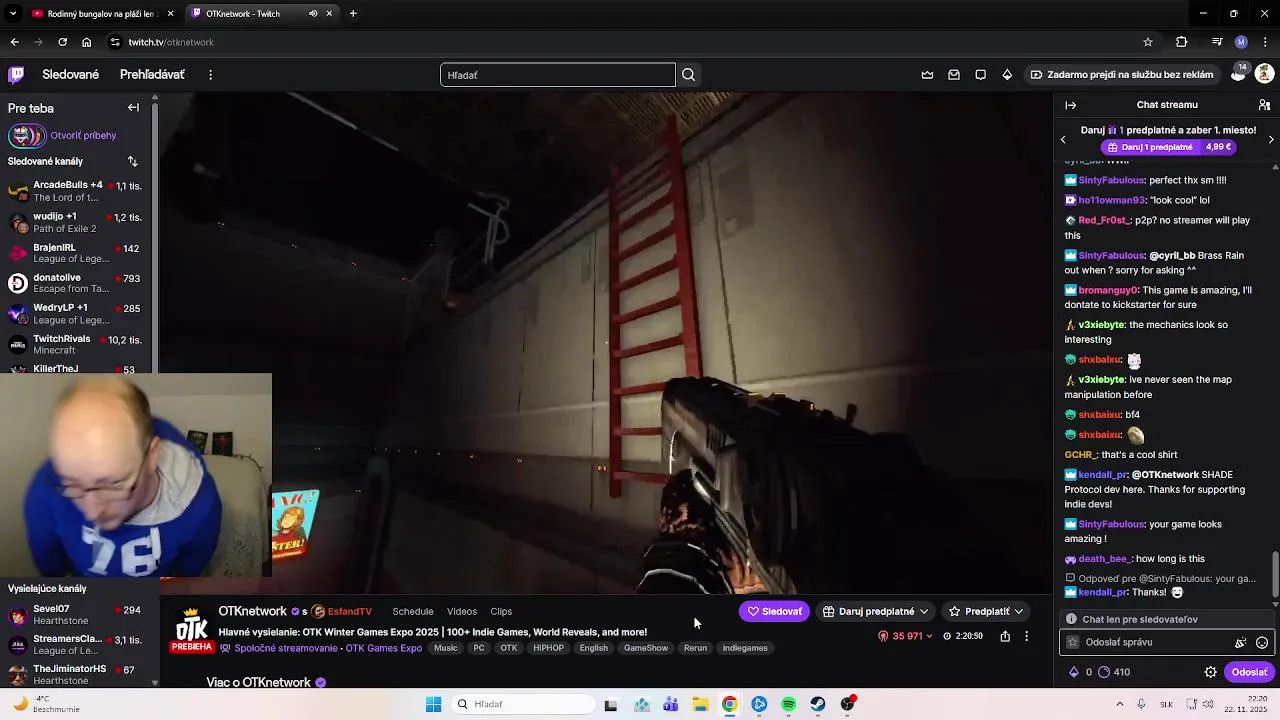Mute the OTKnetwork tab audio
The image size is (1280, 720).
[313, 14]
